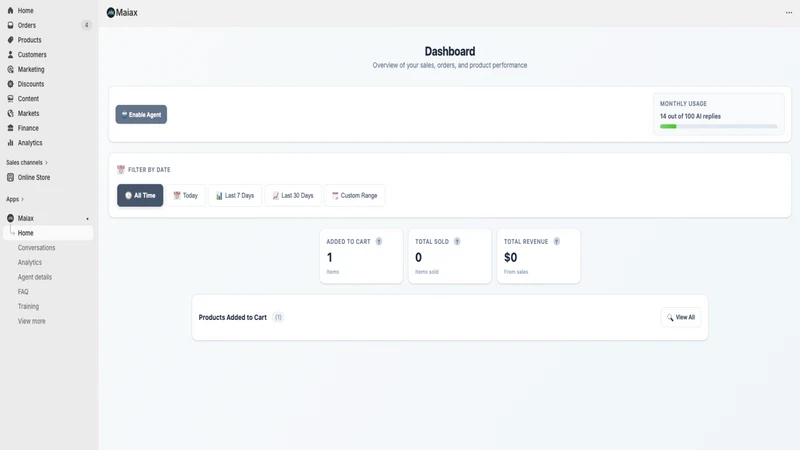
Task: Click the '14 out of 100 AI replies' text
Action: (x=690, y=116)
